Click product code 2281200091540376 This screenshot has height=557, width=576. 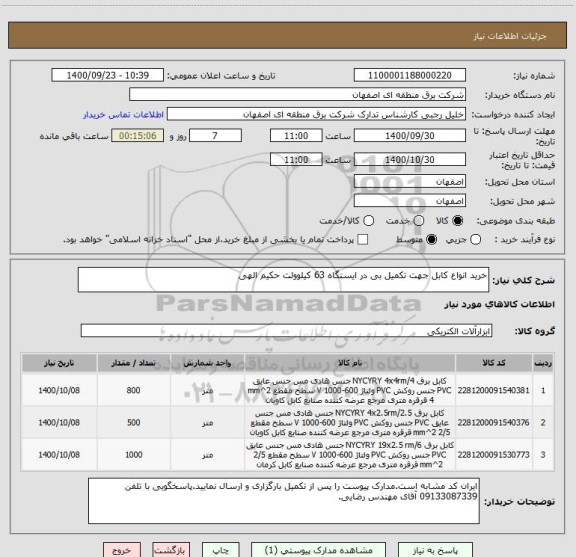[493, 423]
